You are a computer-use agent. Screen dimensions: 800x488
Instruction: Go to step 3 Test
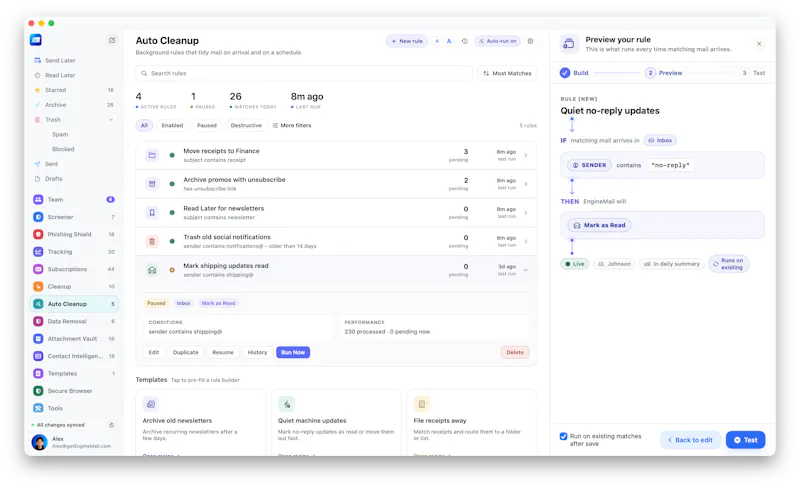tap(754, 73)
